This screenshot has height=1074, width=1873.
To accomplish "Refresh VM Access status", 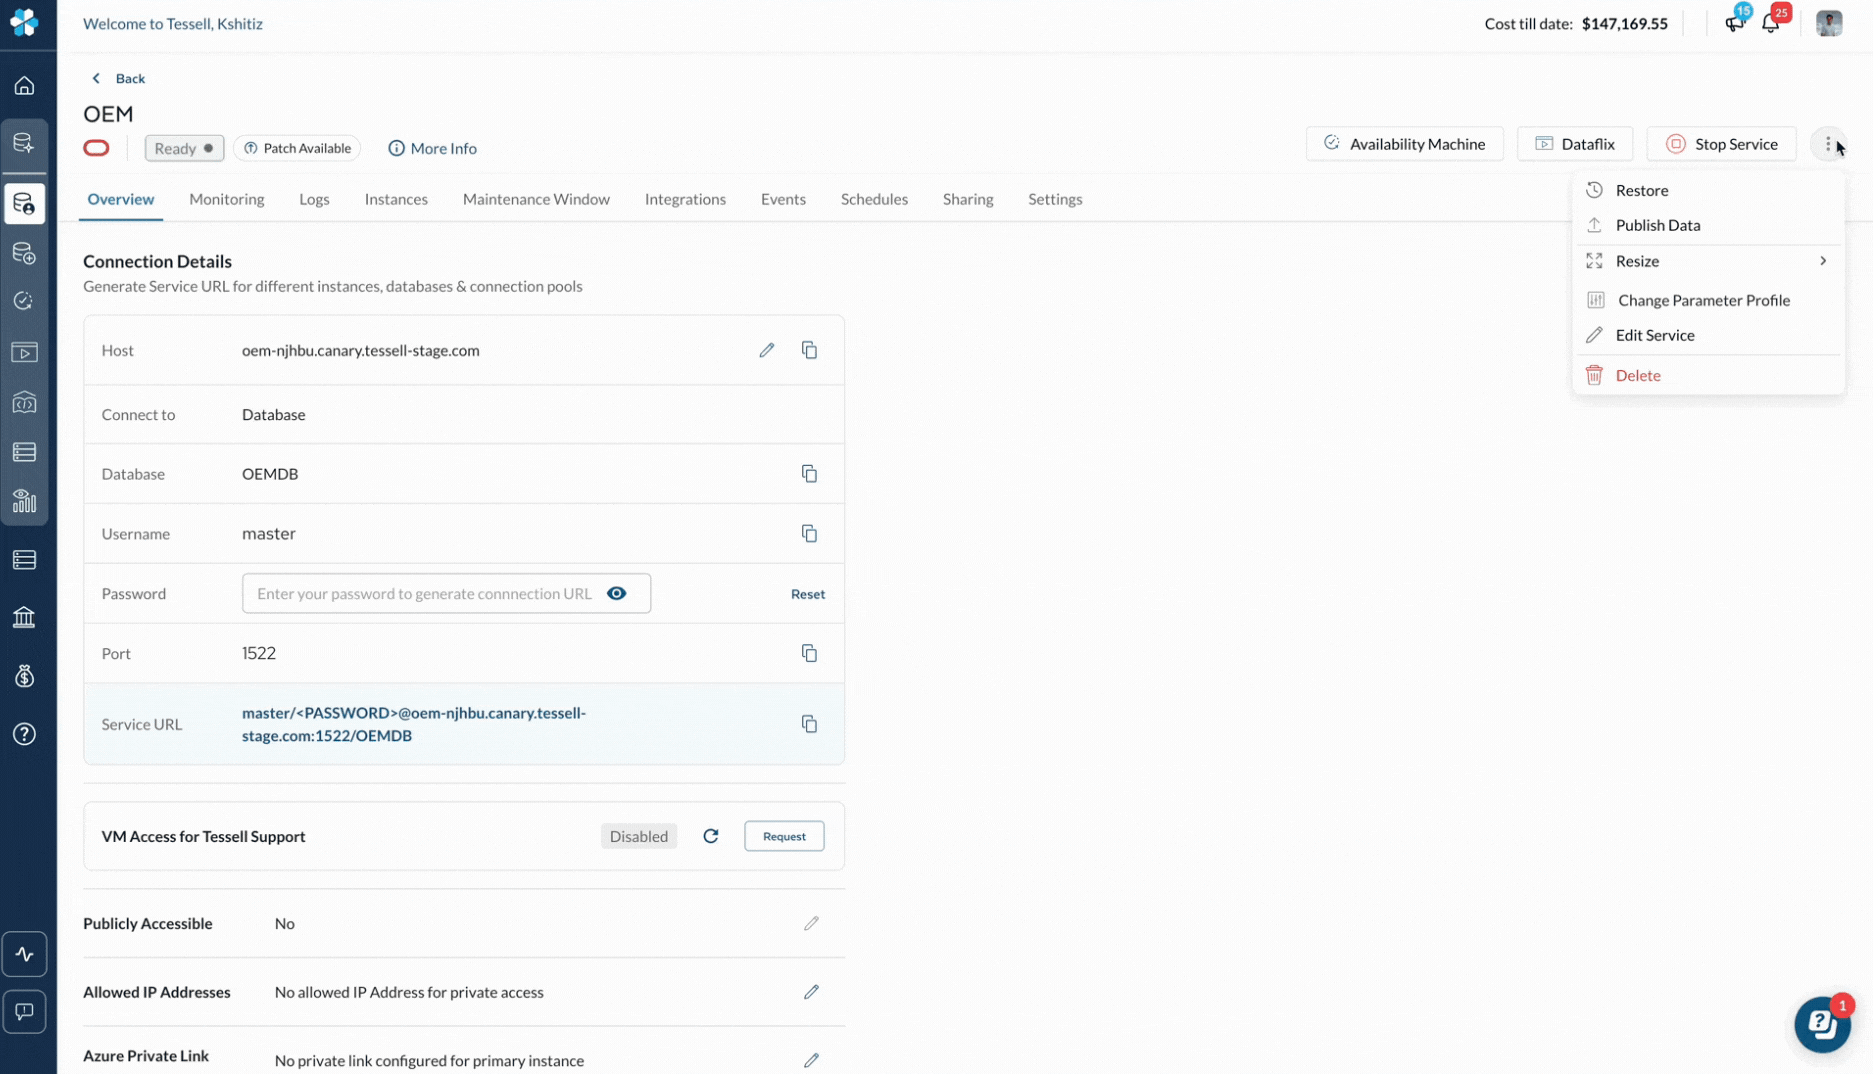I will point(710,836).
